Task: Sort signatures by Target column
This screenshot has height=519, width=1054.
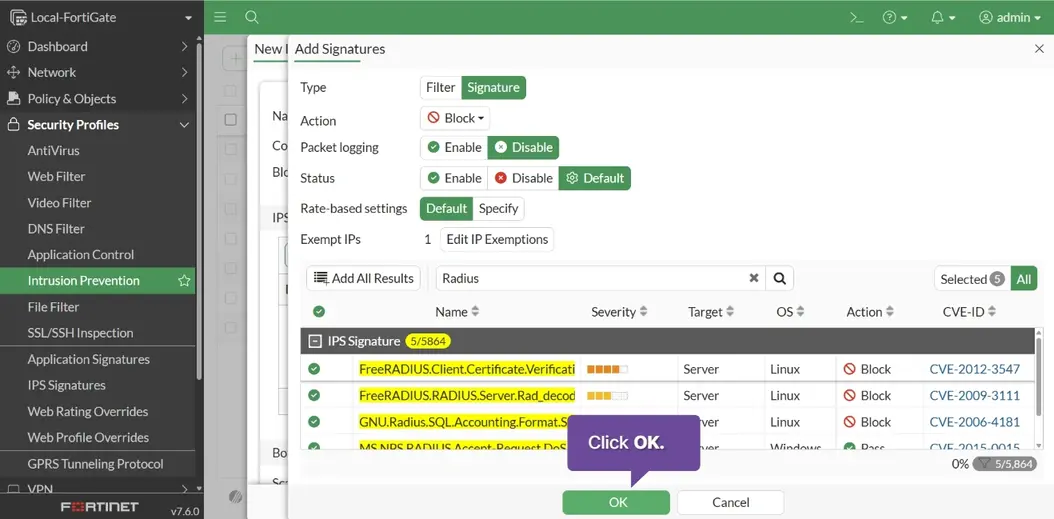Action: click(x=711, y=312)
